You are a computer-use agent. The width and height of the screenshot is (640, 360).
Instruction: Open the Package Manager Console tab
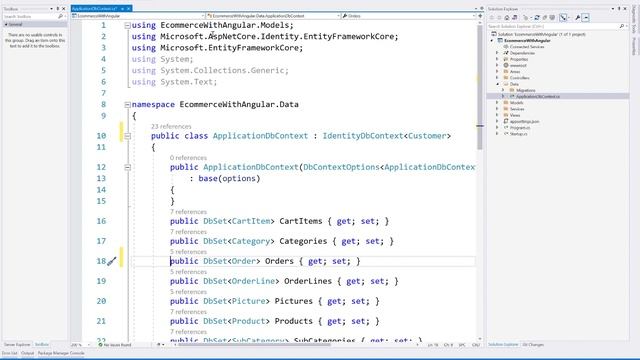tap(61, 353)
